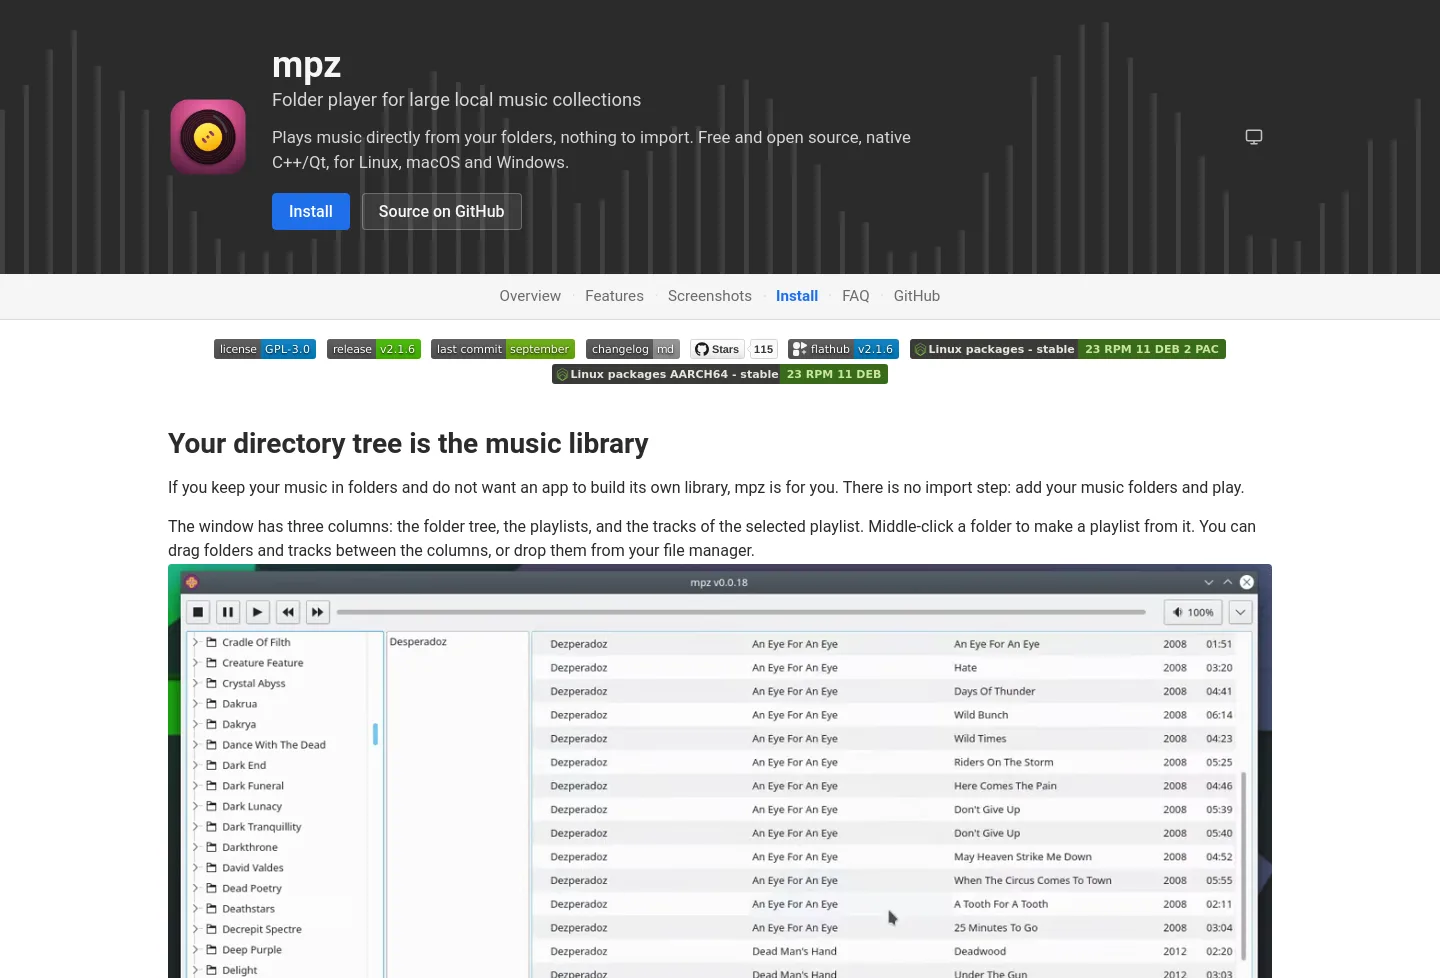Open the Features tab
Viewport: 1440px width, 978px height.
pyautogui.click(x=614, y=296)
